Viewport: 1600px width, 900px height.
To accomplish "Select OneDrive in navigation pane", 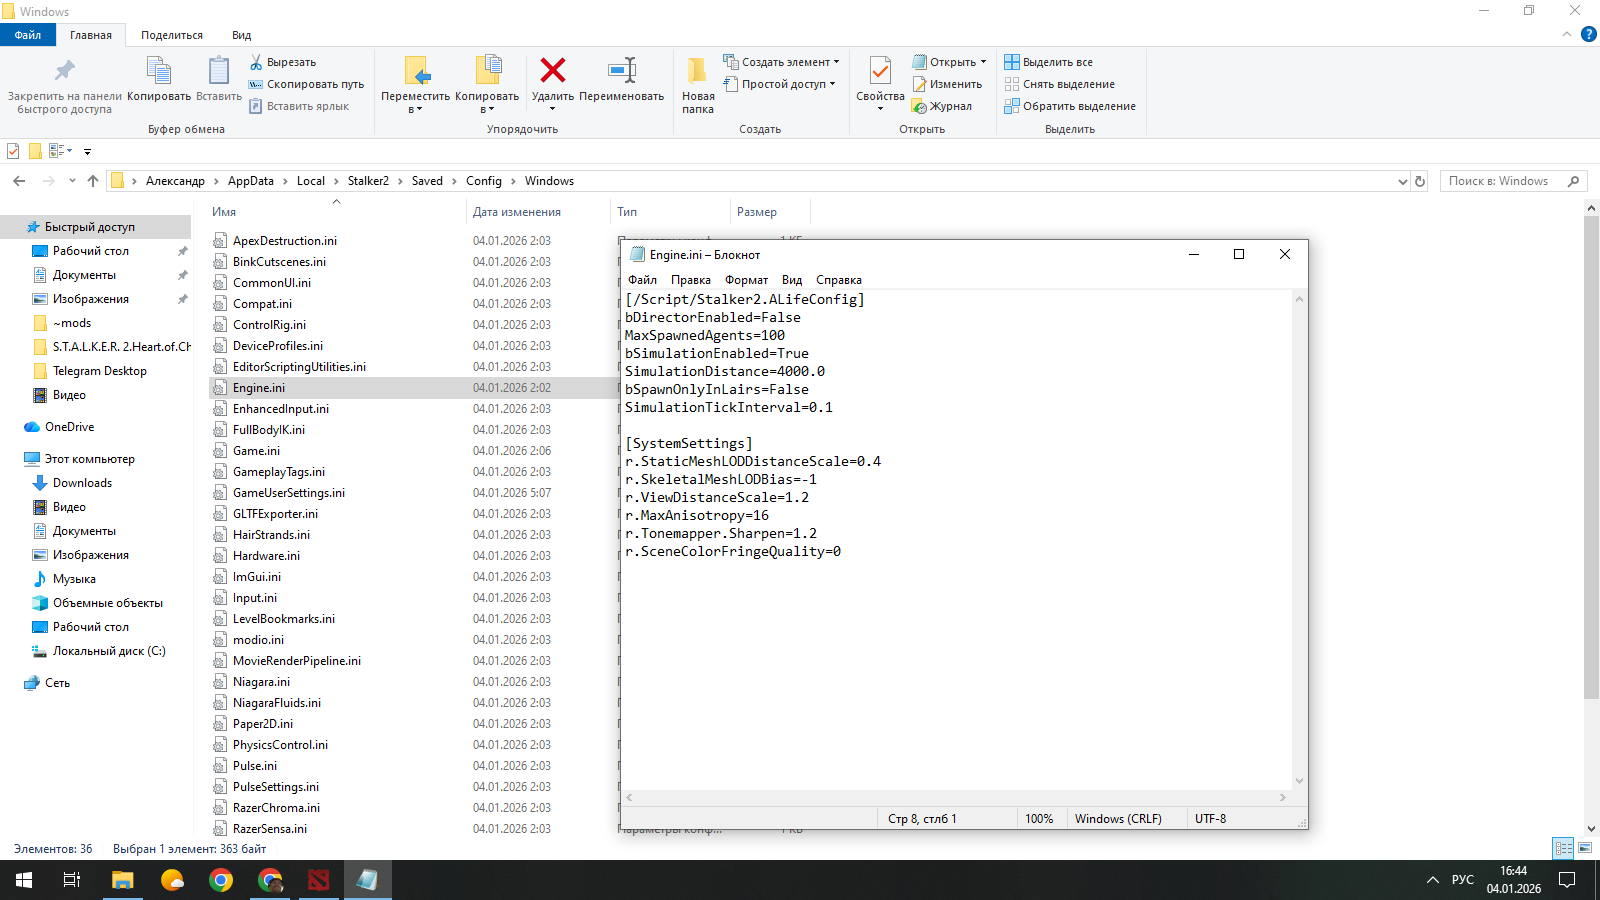I will click(x=69, y=427).
